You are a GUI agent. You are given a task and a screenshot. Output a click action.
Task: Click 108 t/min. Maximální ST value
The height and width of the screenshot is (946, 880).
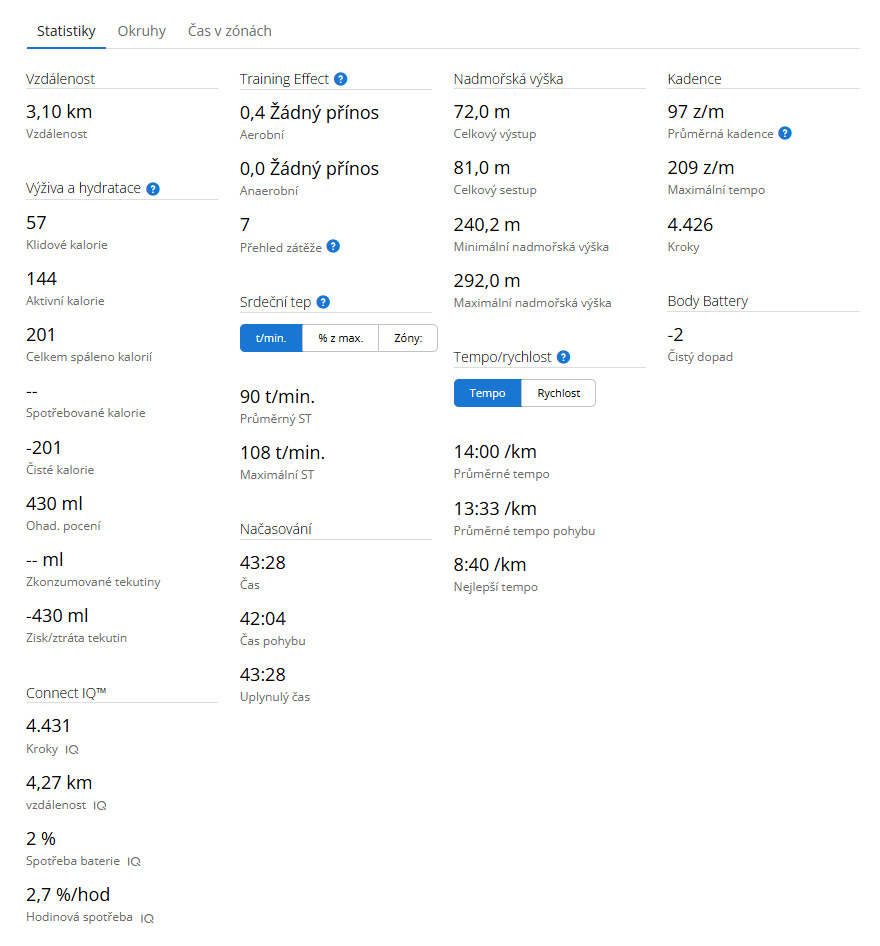coord(282,452)
